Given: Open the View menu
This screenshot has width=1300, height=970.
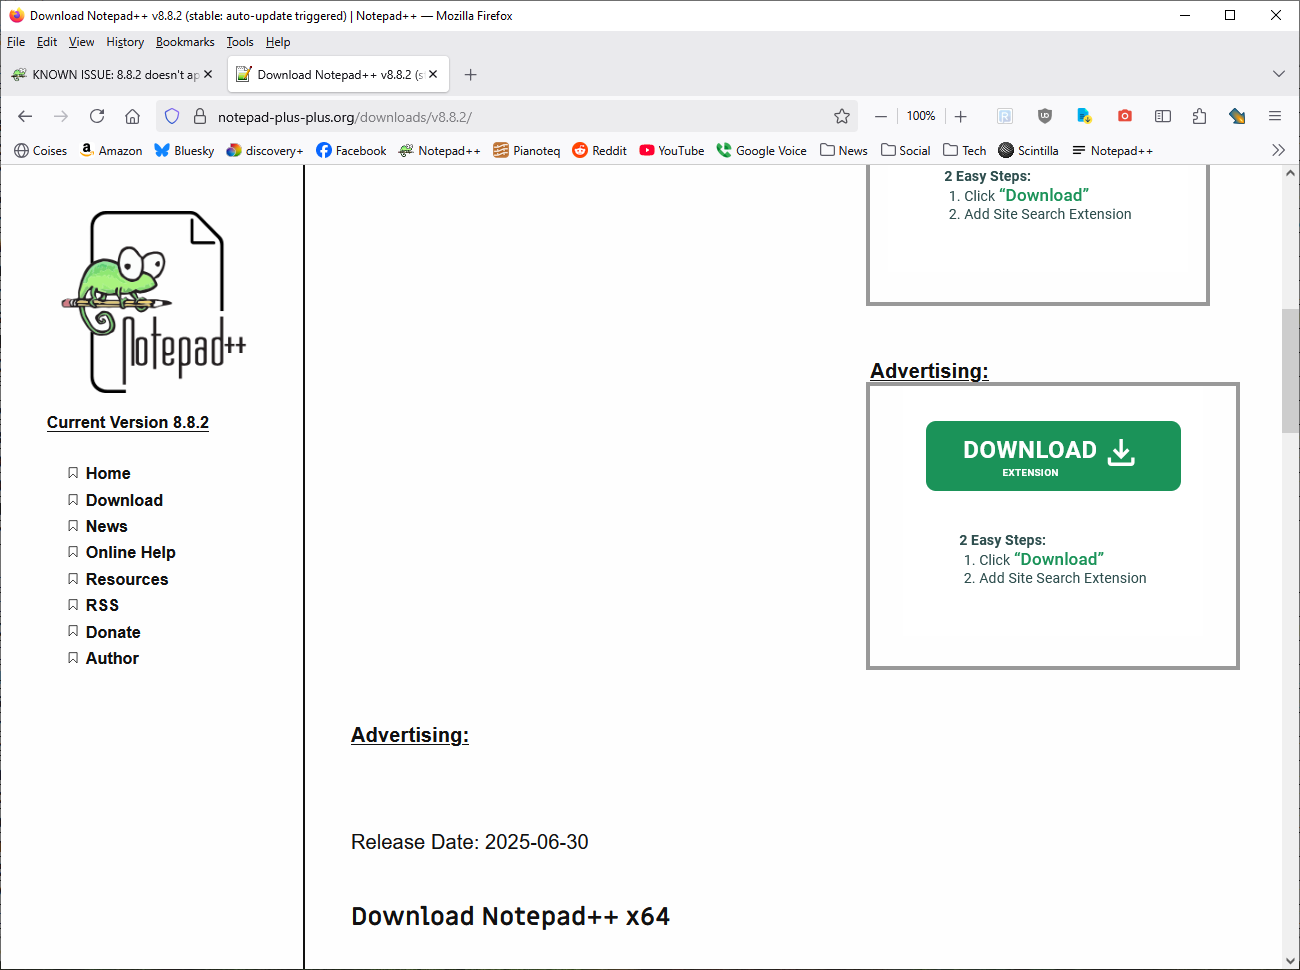Looking at the screenshot, I should point(81,42).
